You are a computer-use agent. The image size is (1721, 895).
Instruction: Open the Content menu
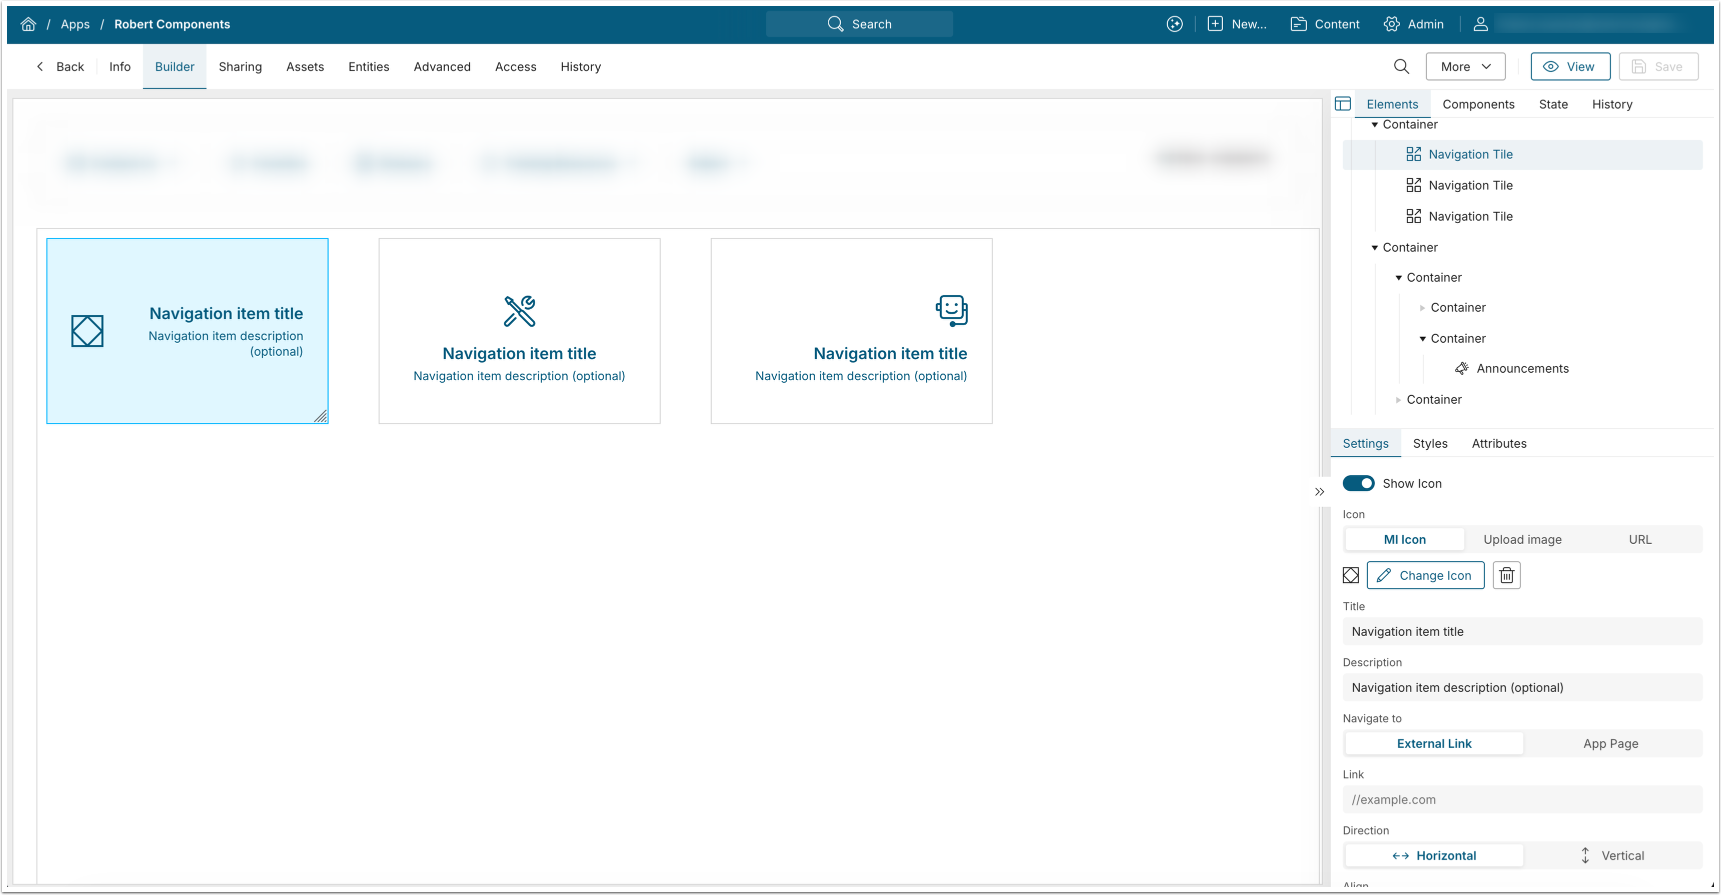coord(1325,24)
